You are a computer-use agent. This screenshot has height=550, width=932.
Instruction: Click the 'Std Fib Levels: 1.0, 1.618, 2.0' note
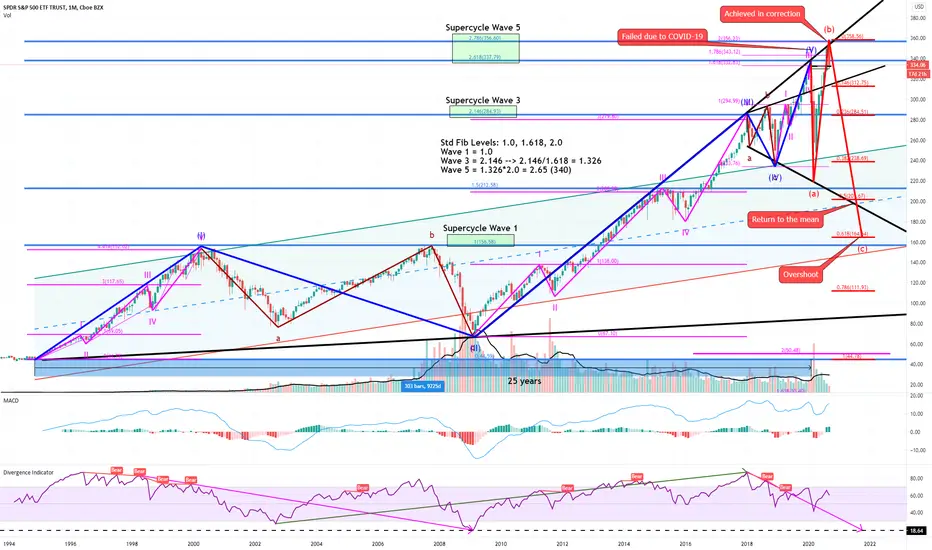[x=501, y=143]
